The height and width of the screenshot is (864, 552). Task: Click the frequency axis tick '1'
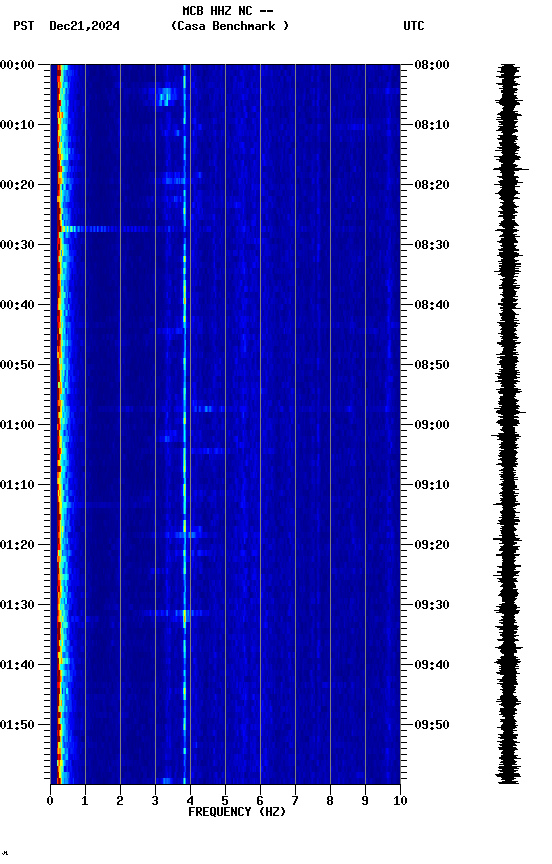85,801
